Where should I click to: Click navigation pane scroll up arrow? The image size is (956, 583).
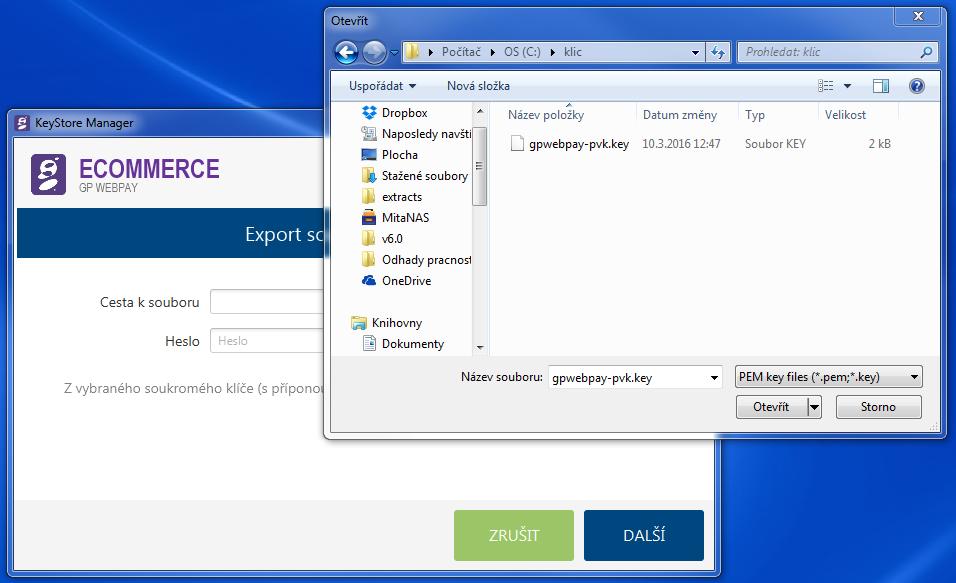[x=480, y=112]
